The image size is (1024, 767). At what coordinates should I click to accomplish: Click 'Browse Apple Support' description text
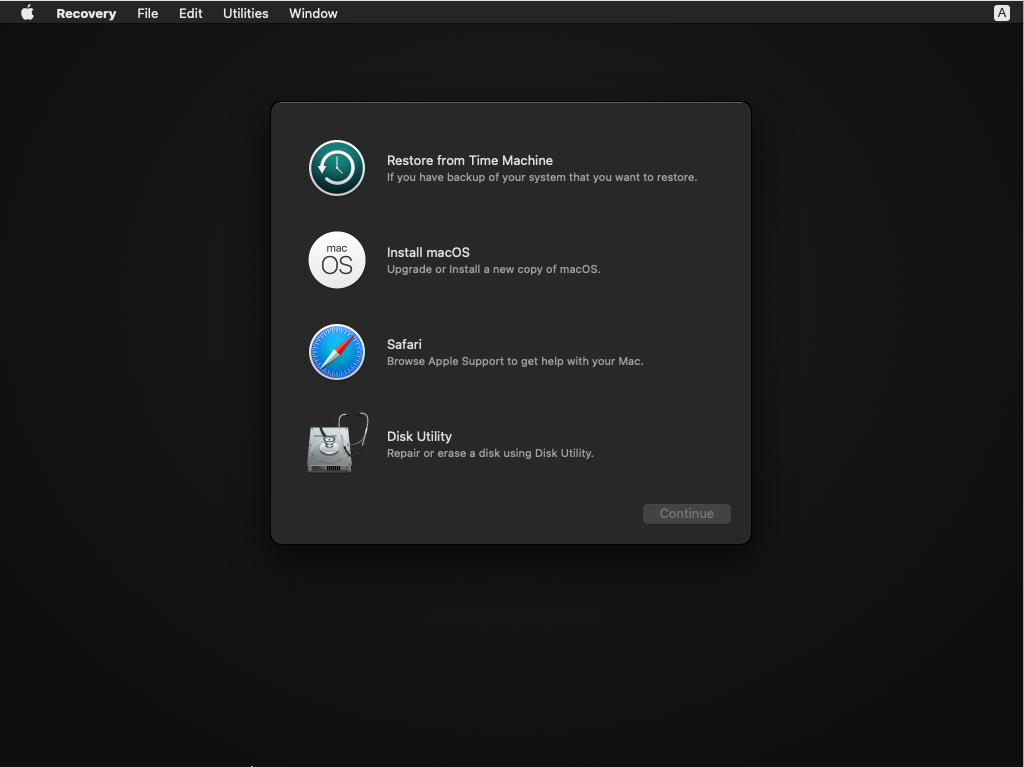515,361
